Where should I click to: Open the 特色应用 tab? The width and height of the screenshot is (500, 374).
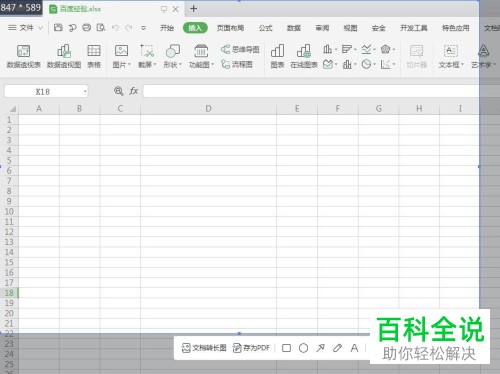point(456,28)
